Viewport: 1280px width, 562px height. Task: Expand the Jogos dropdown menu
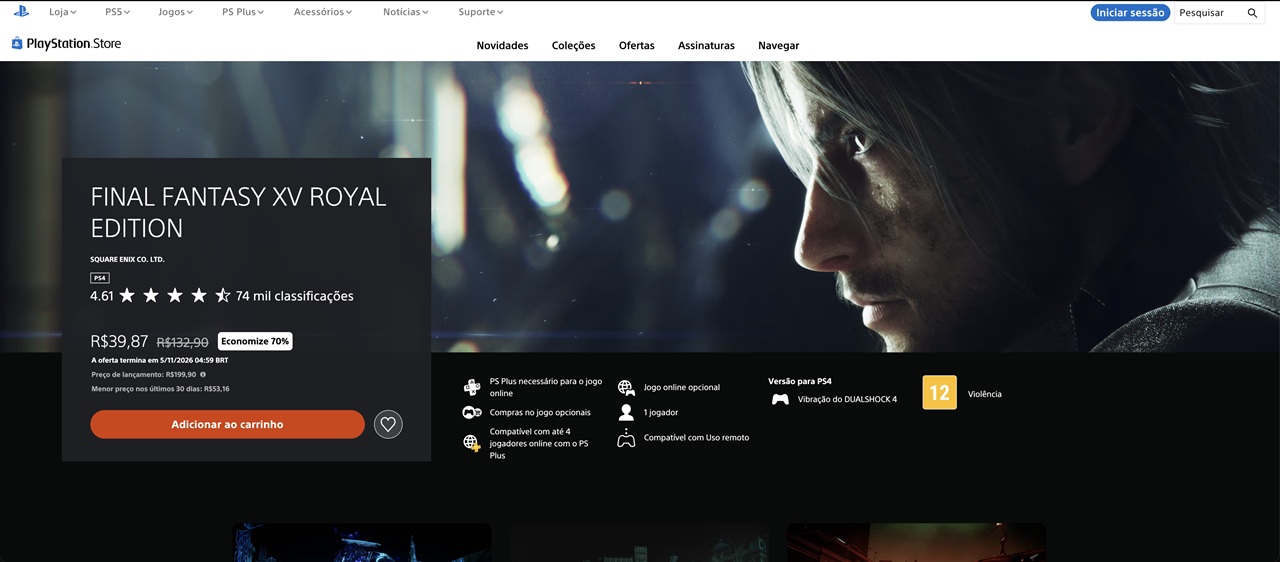[175, 12]
